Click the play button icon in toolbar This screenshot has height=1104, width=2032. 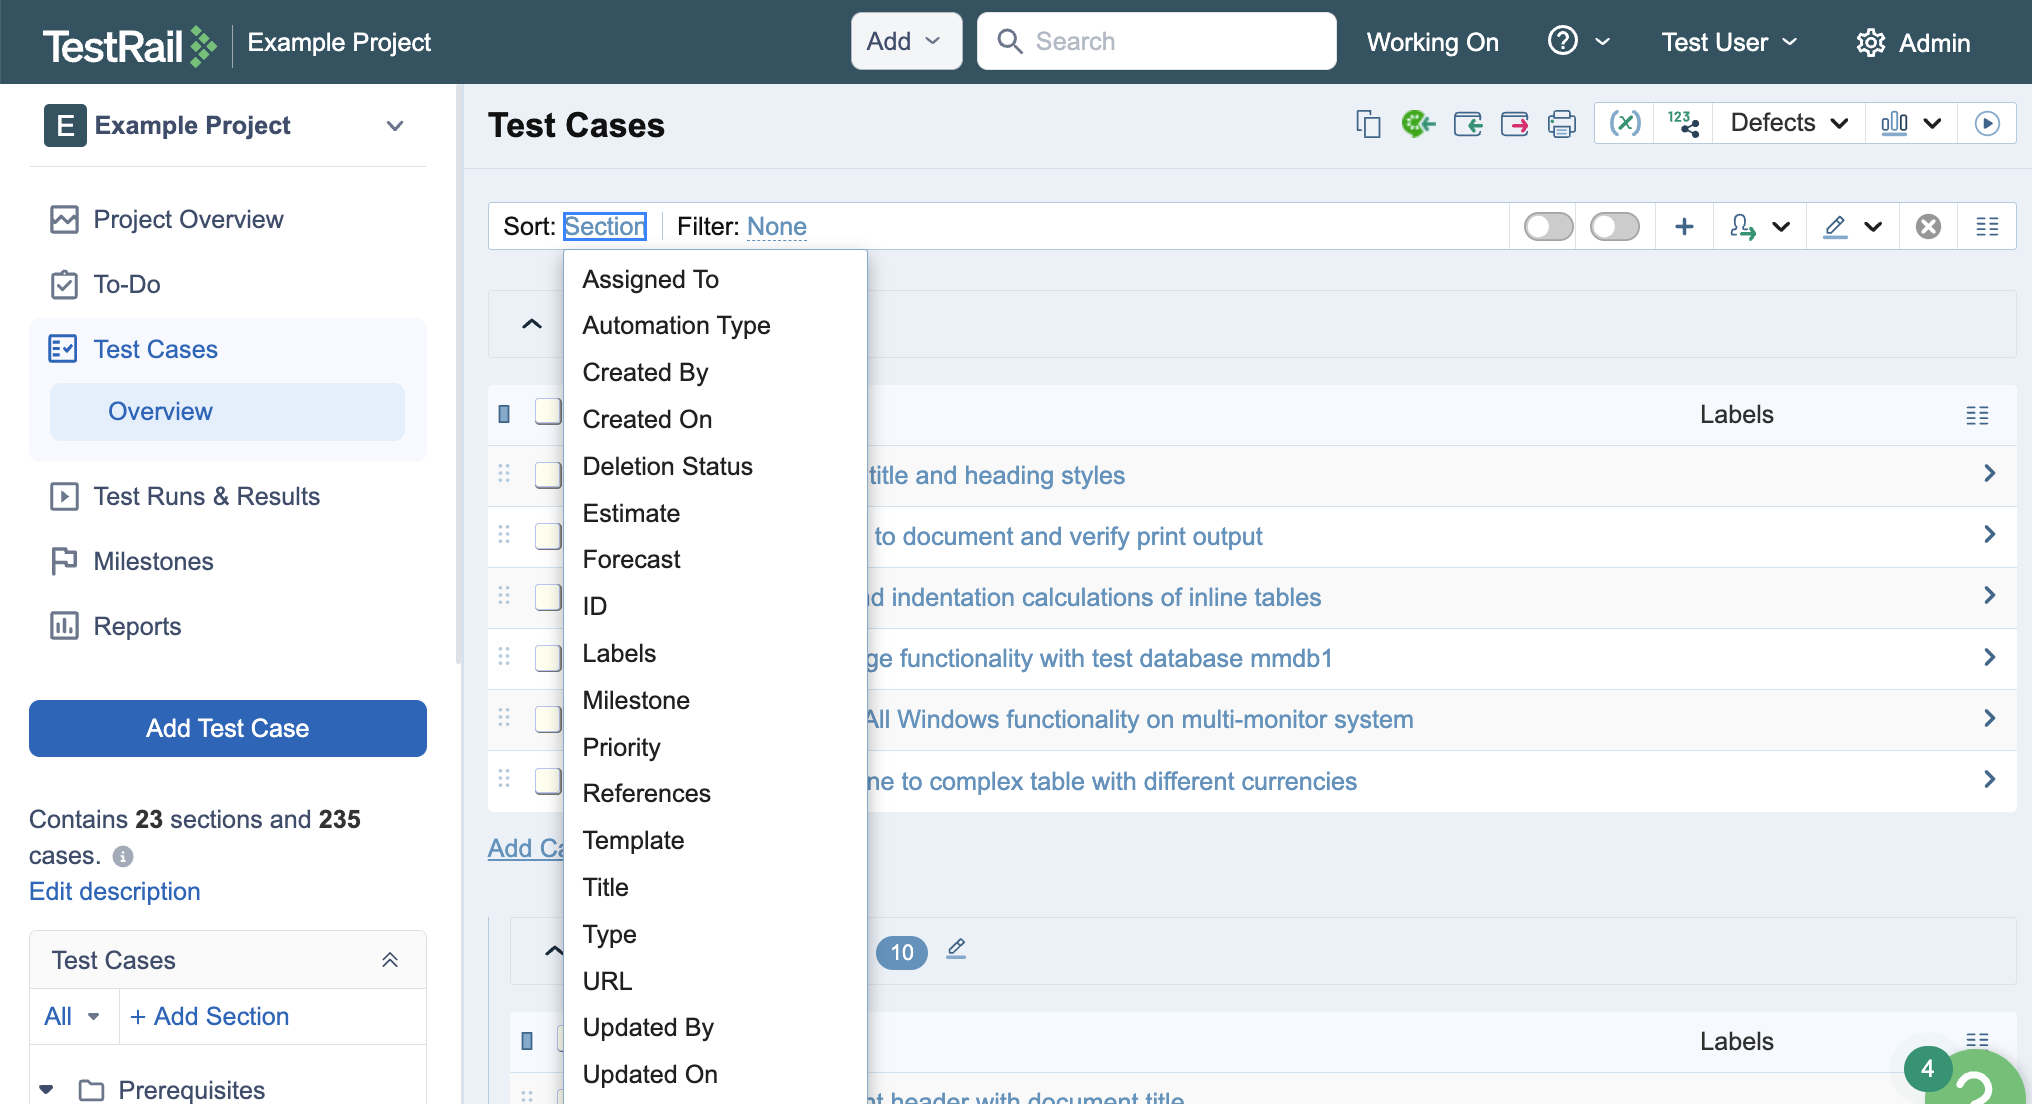tap(1987, 123)
